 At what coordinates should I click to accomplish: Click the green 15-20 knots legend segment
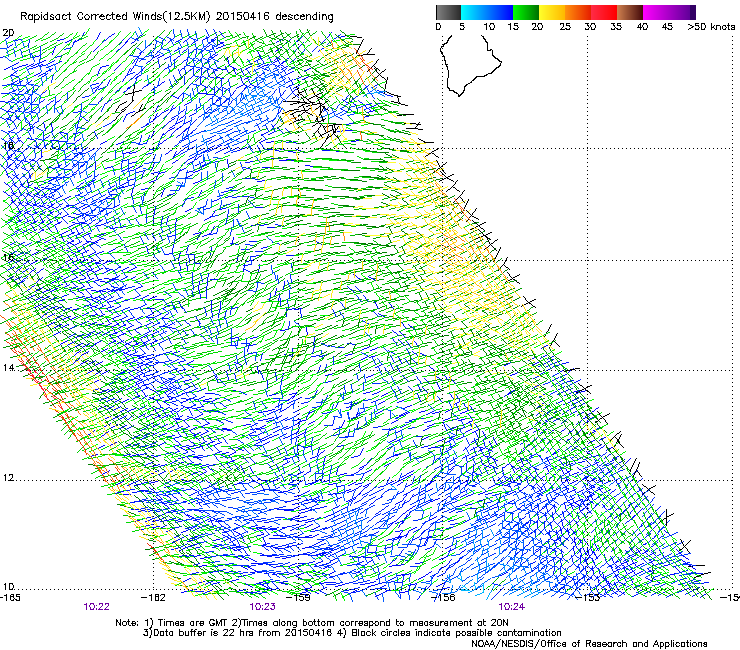pyautogui.click(x=526, y=12)
